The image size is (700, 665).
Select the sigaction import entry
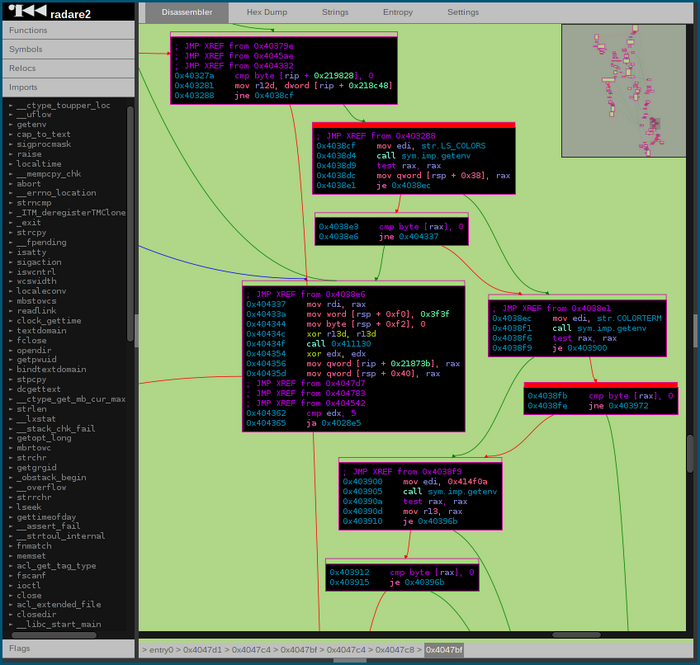point(40,261)
